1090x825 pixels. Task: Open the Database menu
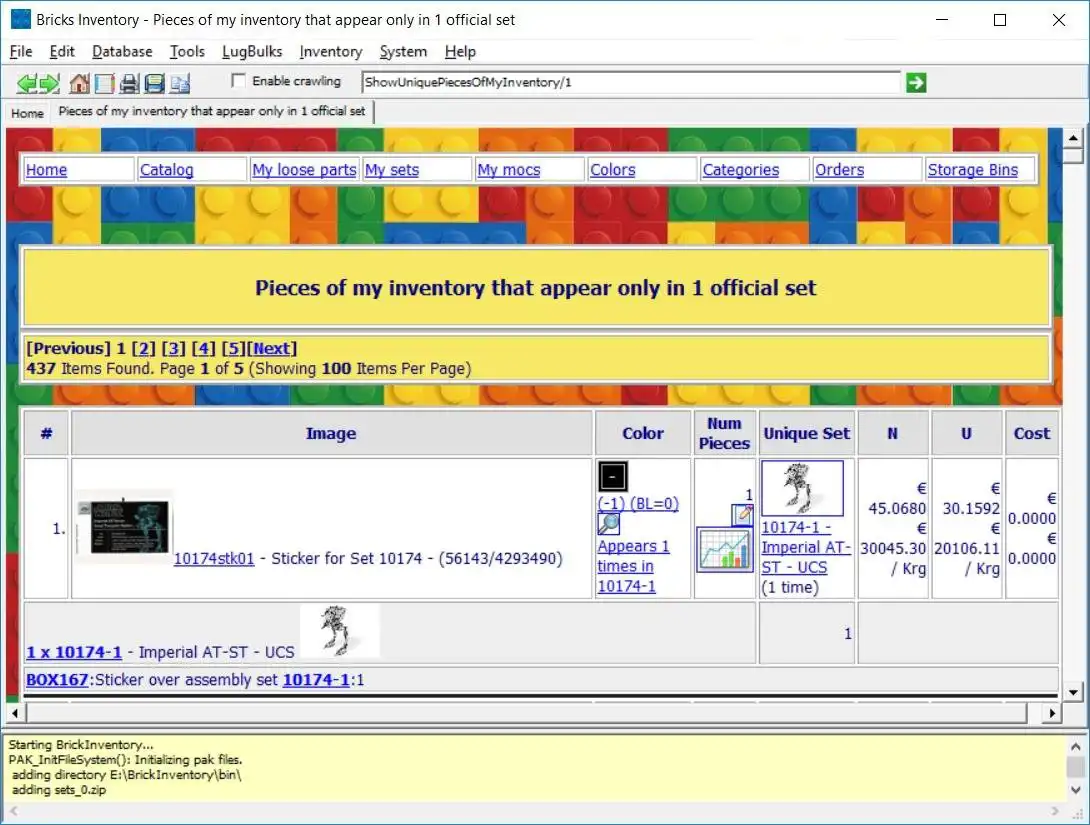[x=122, y=51]
